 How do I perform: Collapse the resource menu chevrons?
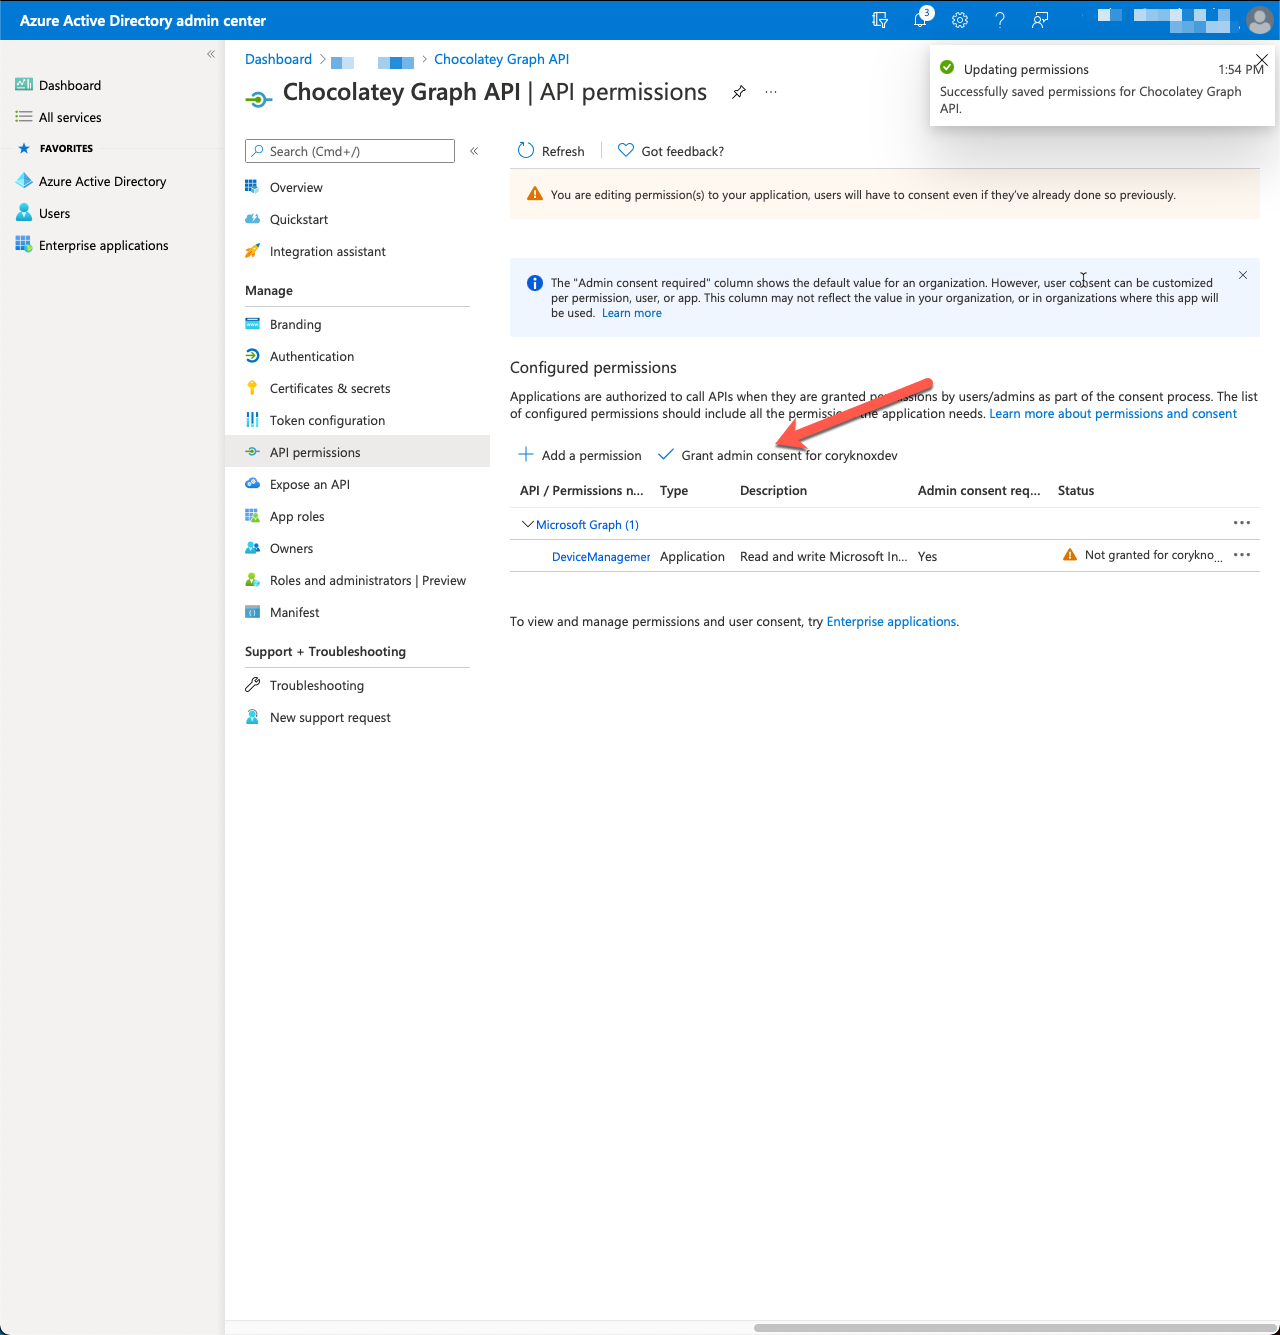(x=474, y=151)
